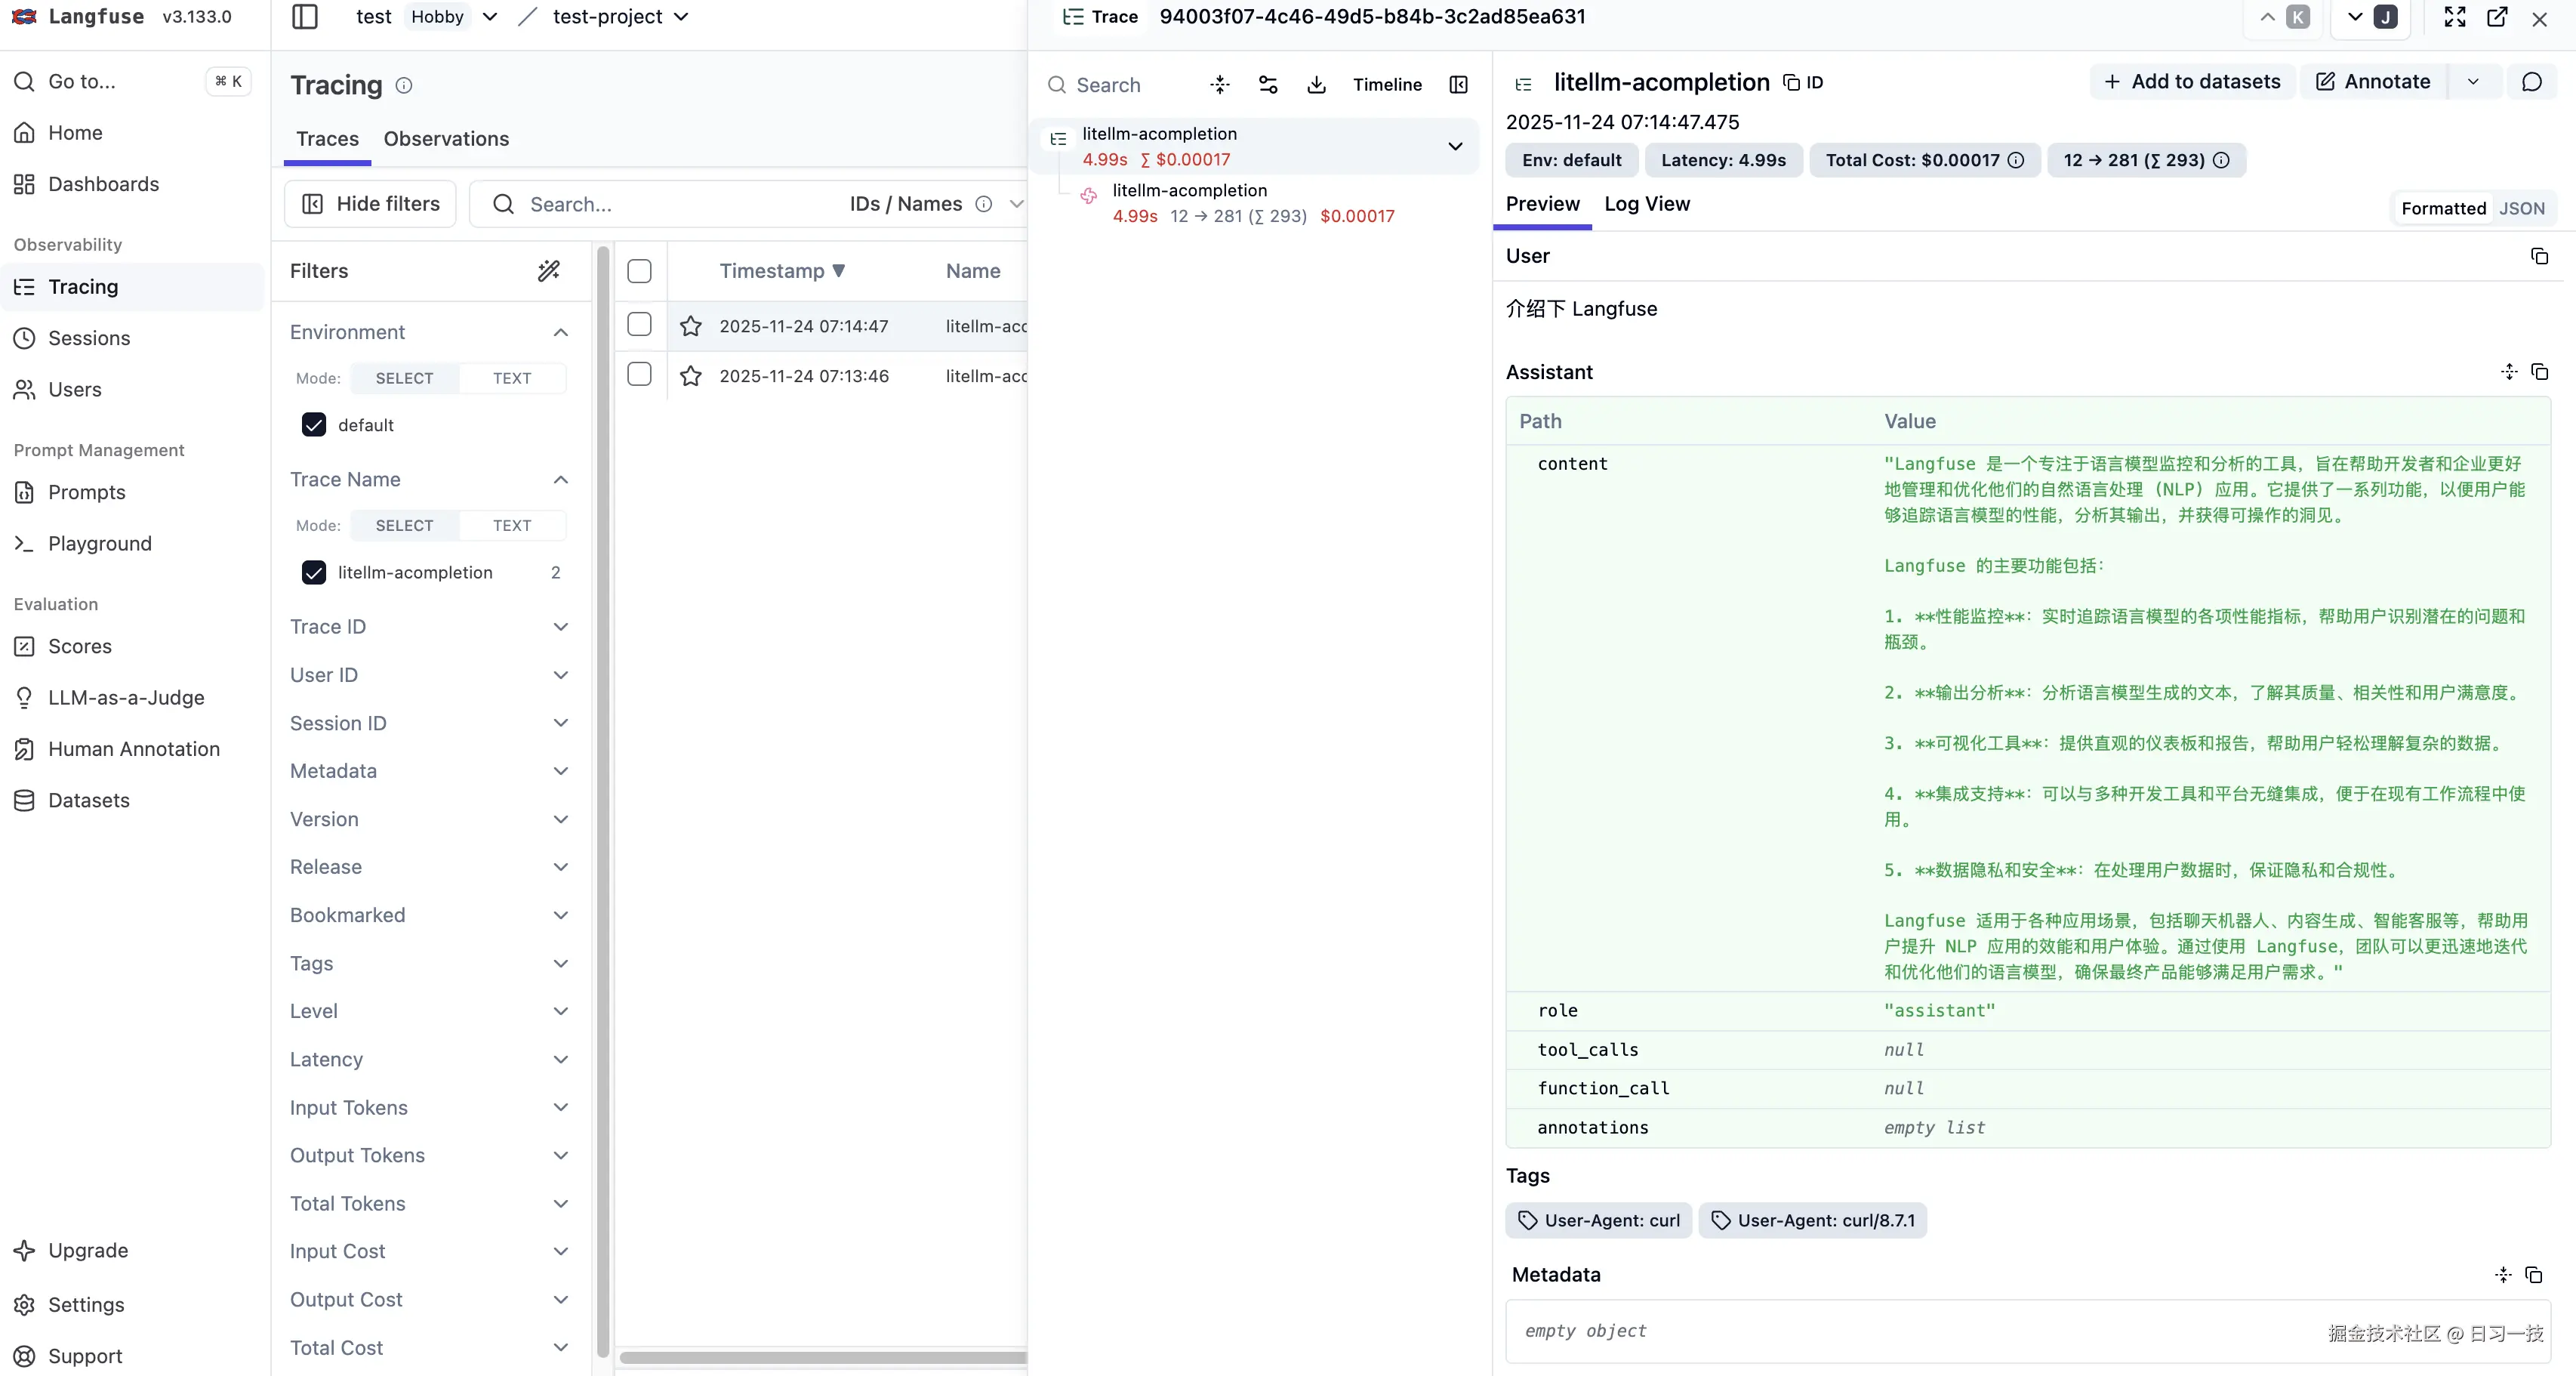Copy the User message content

pyautogui.click(x=2539, y=256)
